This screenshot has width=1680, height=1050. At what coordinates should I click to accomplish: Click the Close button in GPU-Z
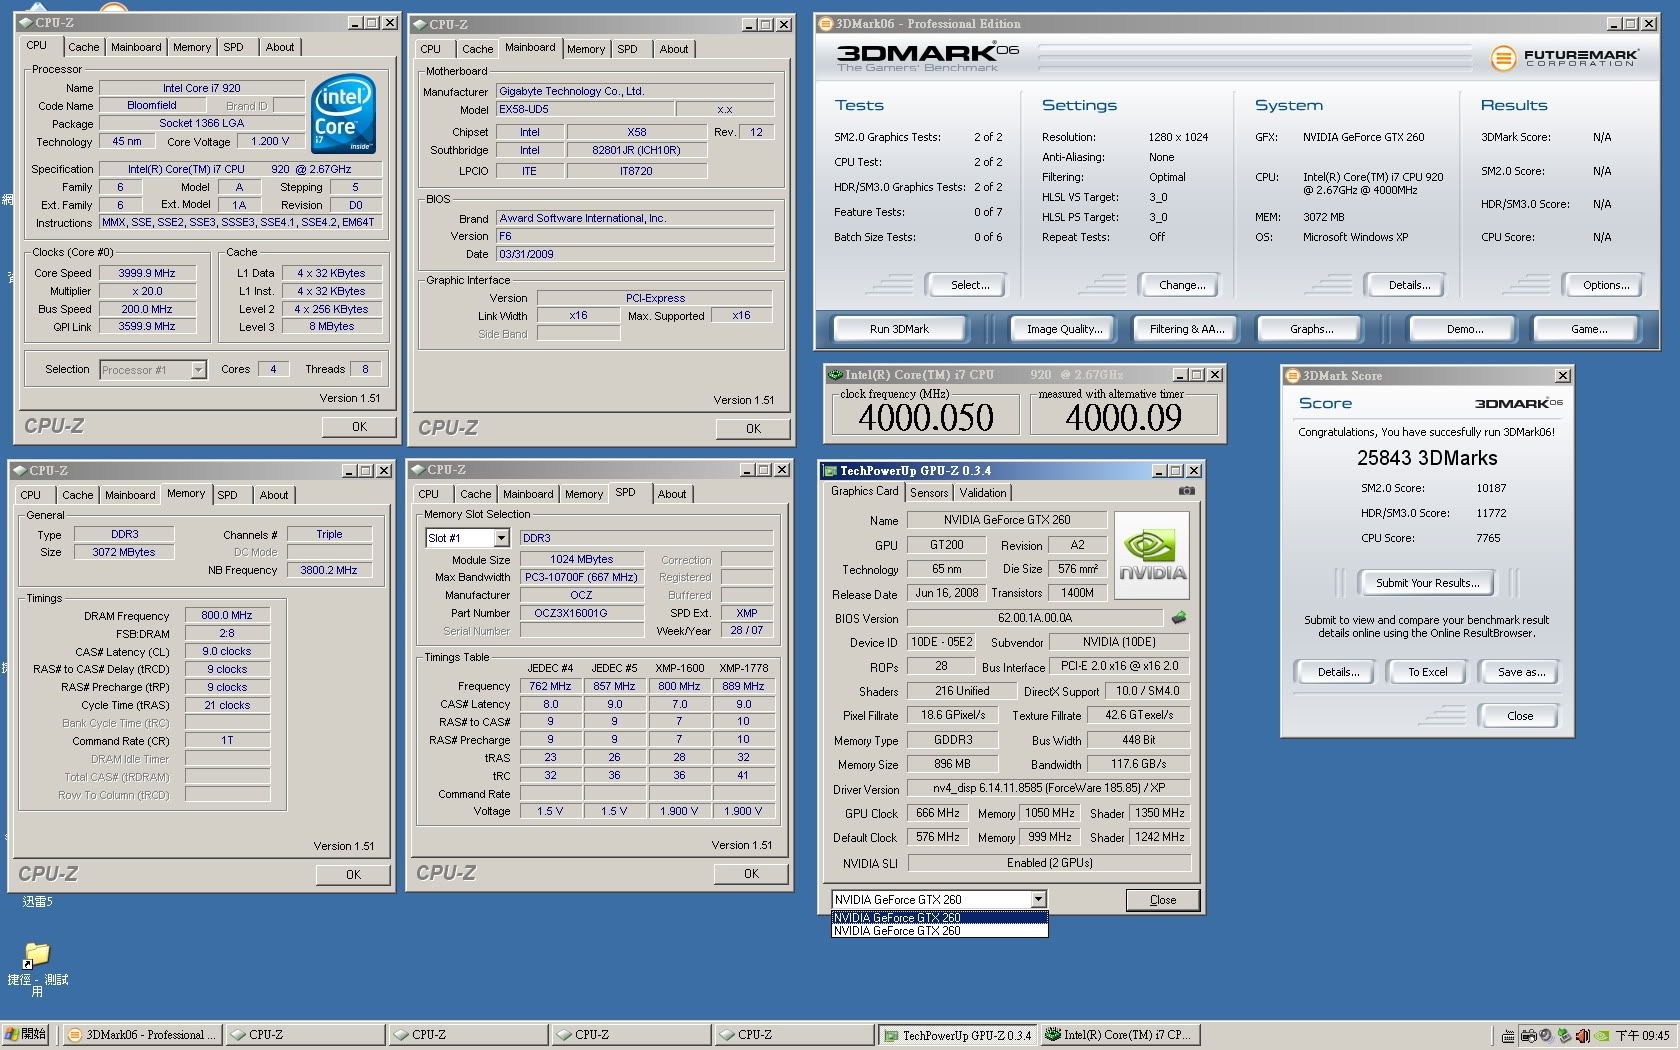pos(1163,900)
